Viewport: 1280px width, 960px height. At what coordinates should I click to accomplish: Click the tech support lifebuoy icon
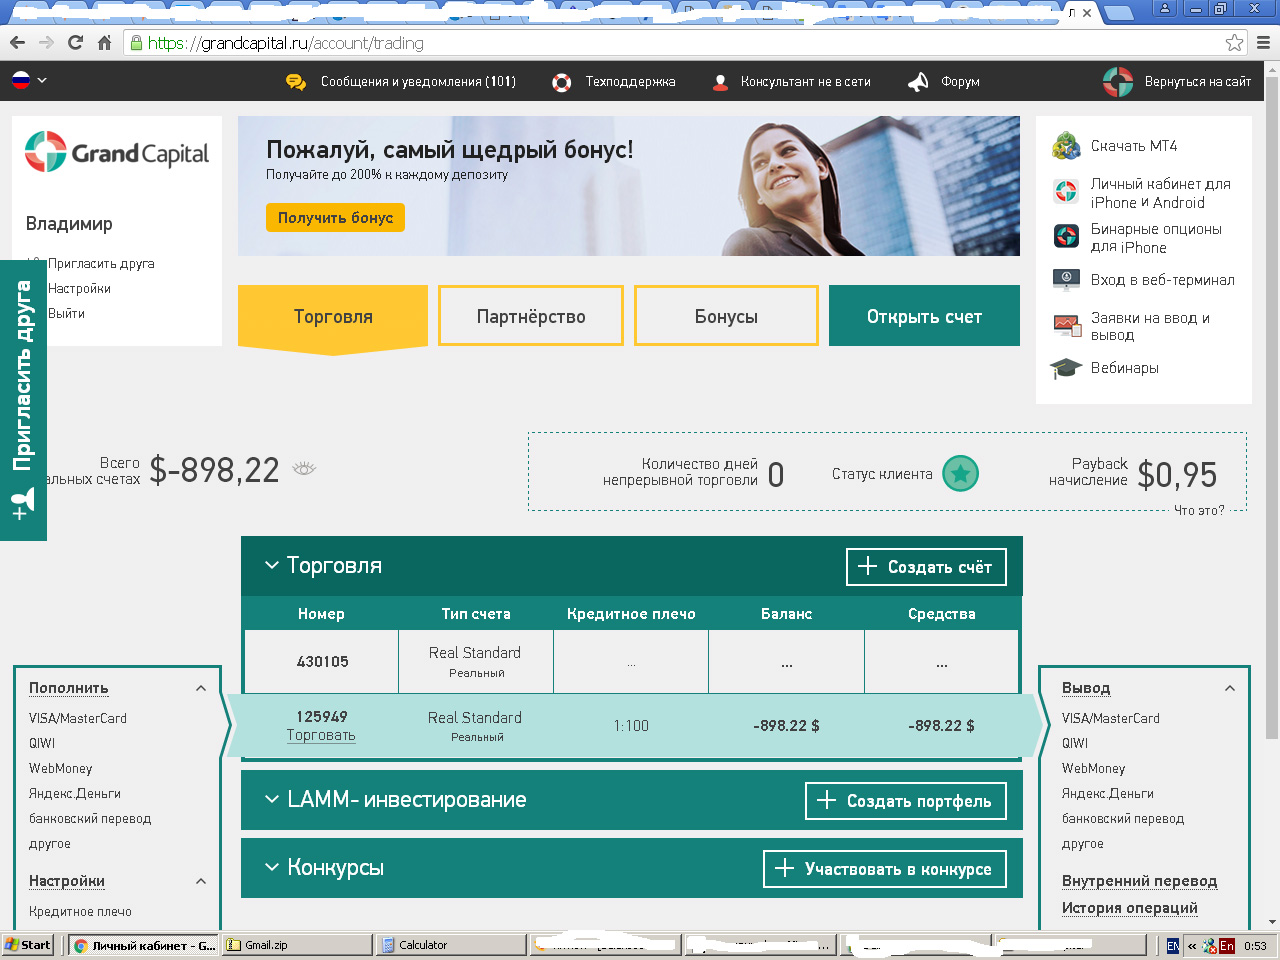[x=562, y=82]
